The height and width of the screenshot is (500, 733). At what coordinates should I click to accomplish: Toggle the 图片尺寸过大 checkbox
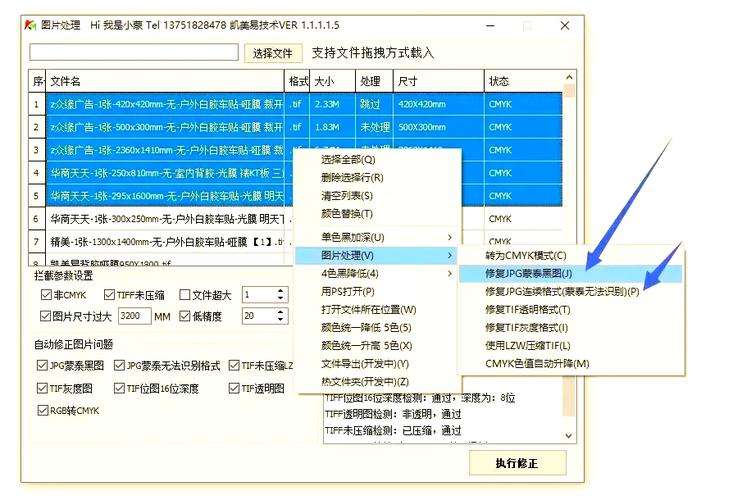45,316
